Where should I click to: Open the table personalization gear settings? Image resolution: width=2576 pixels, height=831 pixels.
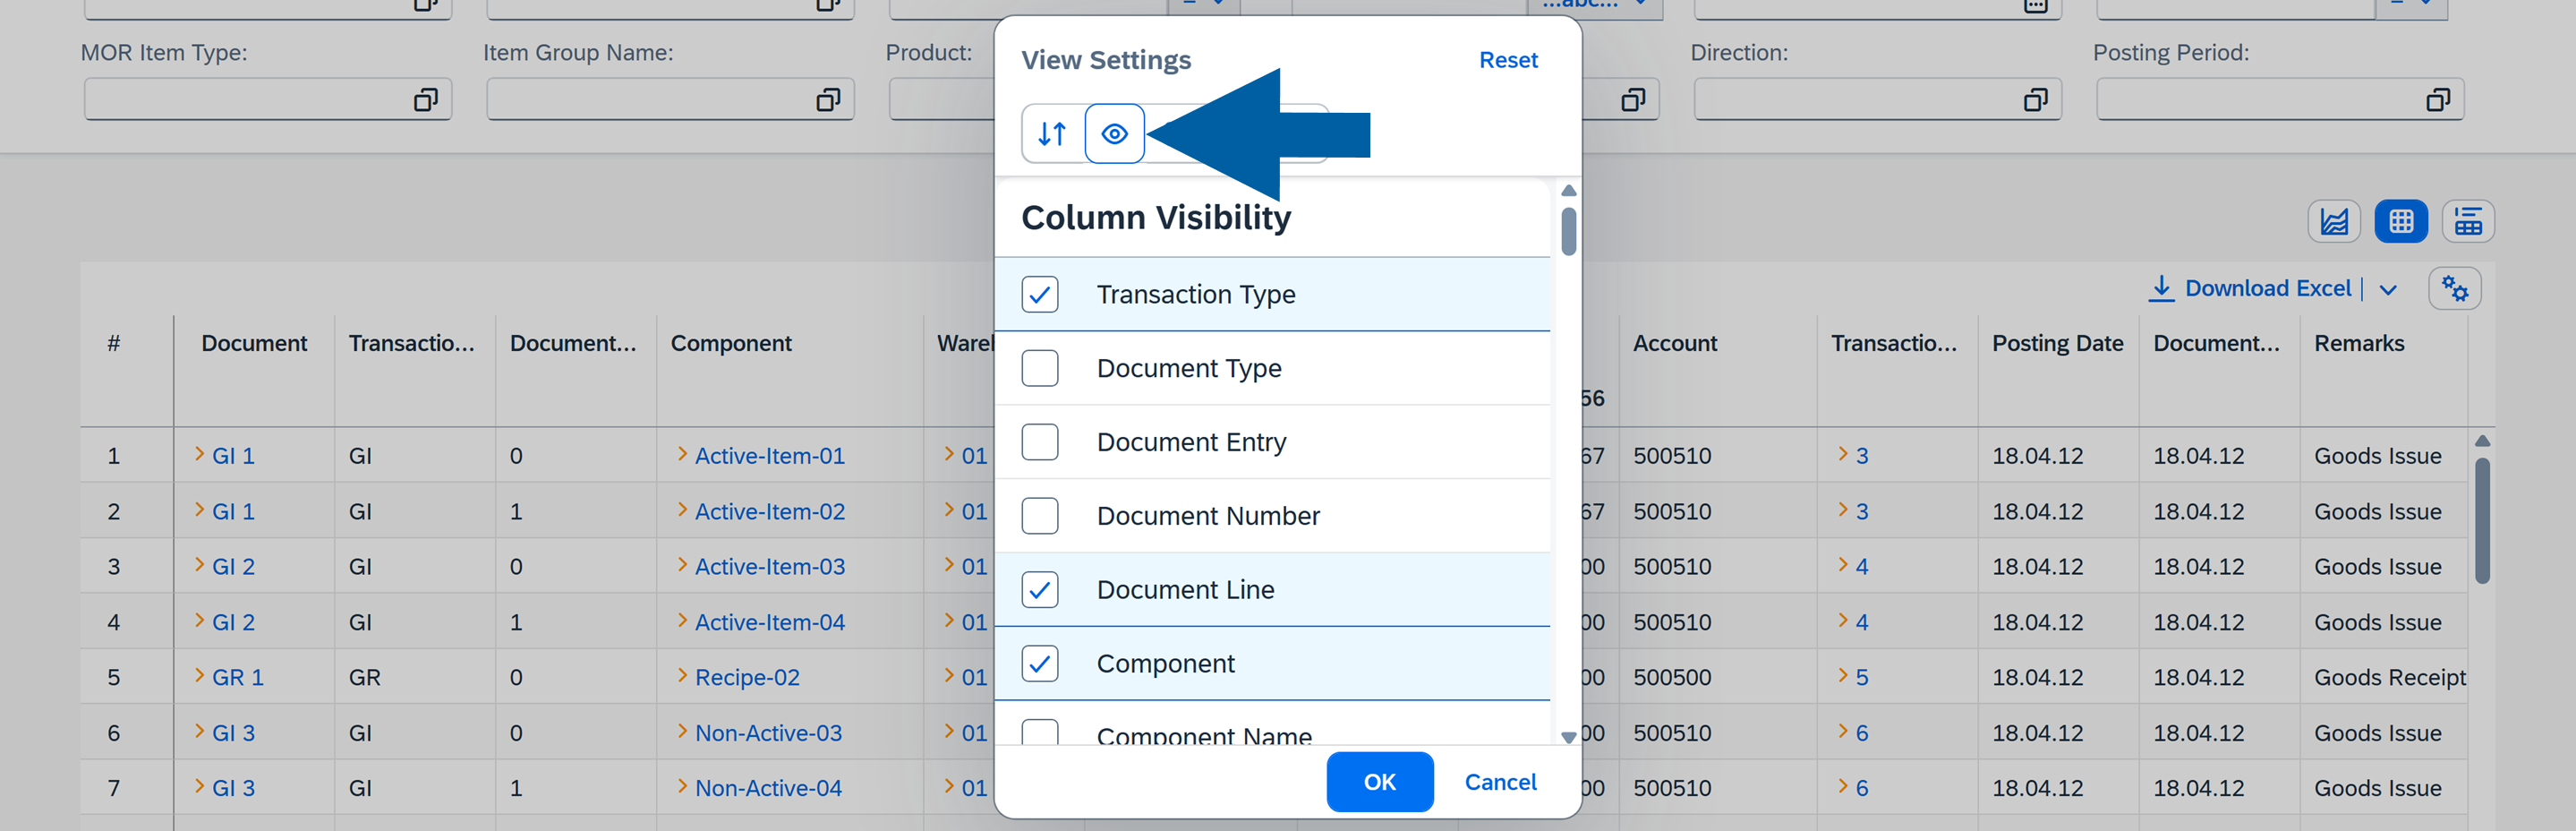[2455, 288]
